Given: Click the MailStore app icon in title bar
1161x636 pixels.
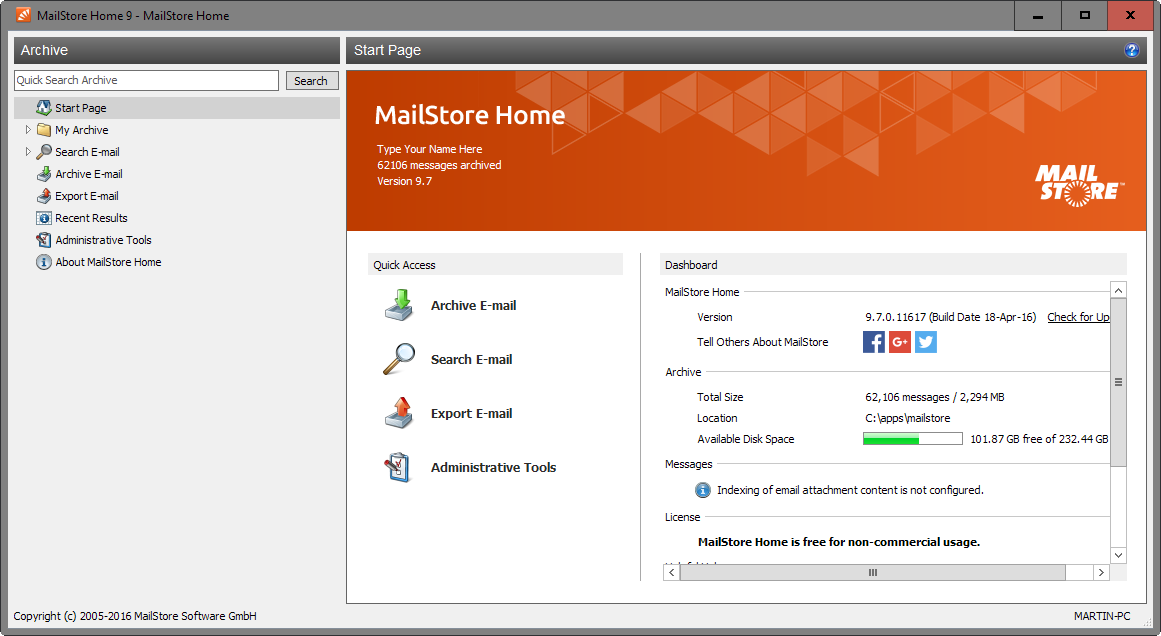Looking at the screenshot, I should pos(24,15).
